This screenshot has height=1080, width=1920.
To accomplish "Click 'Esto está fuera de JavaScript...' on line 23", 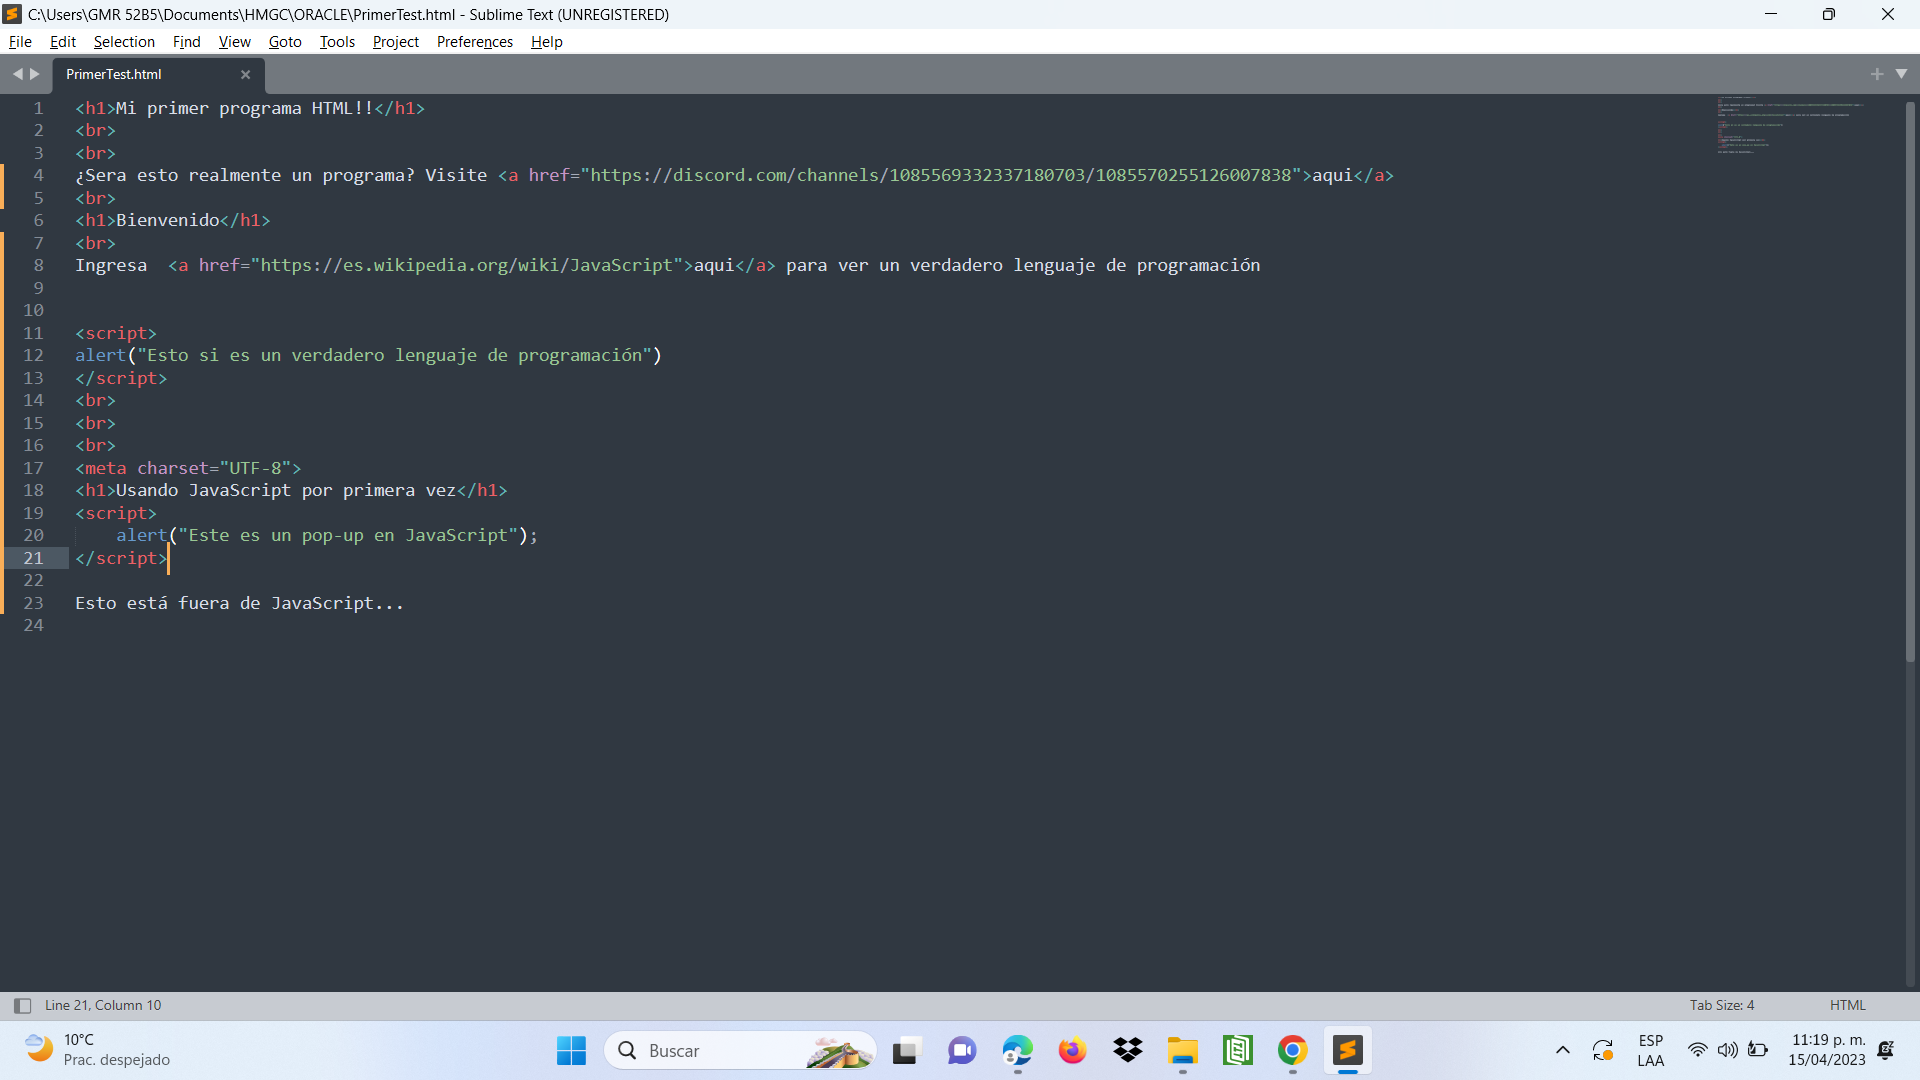I will (x=239, y=603).
